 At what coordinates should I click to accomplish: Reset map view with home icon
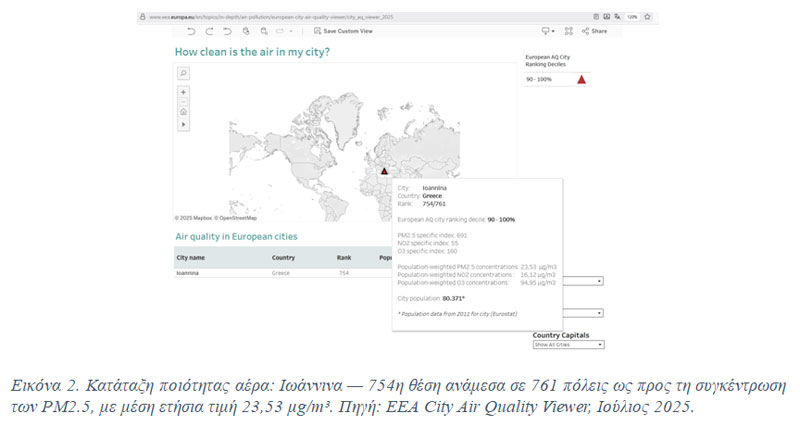tap(183, 113)
